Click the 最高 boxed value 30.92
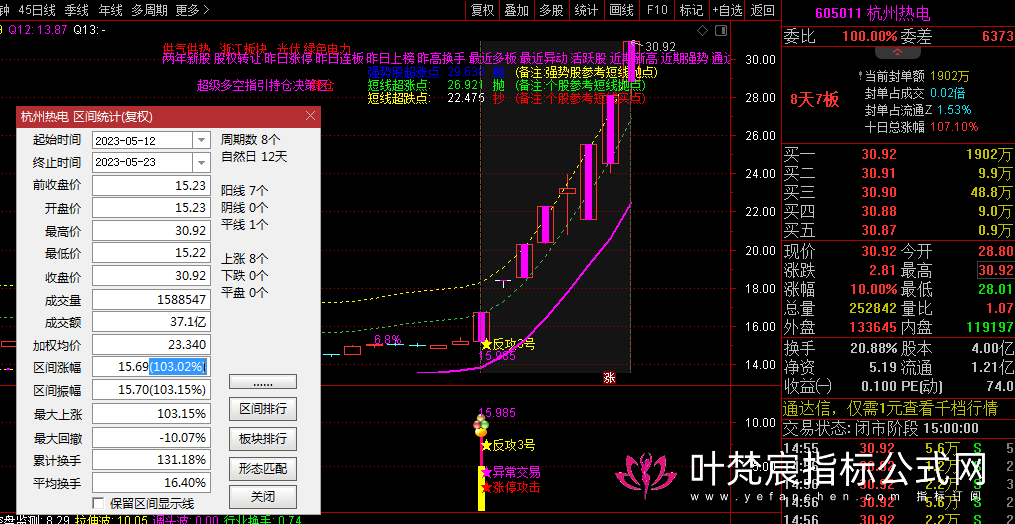The image size is (1015, 524). coord(996,270)
